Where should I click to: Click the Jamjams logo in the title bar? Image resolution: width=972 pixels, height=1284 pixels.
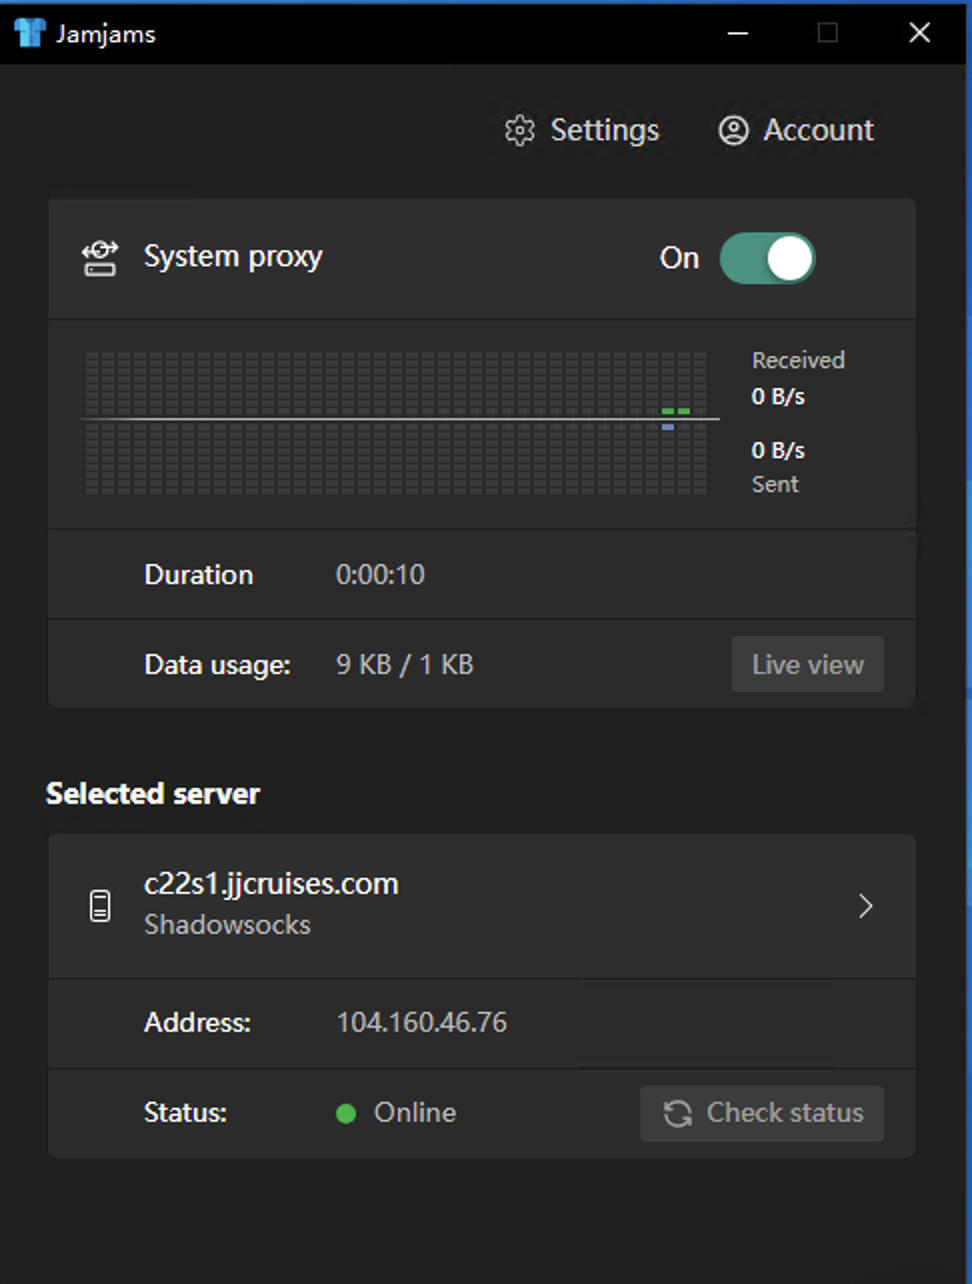click(29, 33)
